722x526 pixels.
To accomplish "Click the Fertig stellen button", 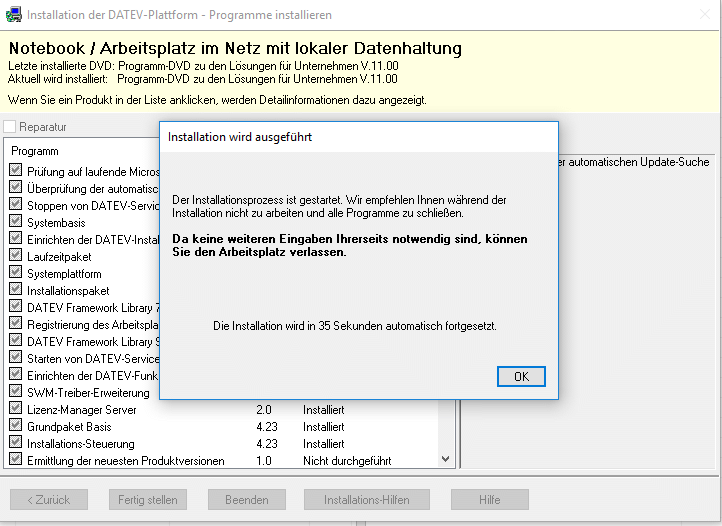I will [x=148, y=499].
